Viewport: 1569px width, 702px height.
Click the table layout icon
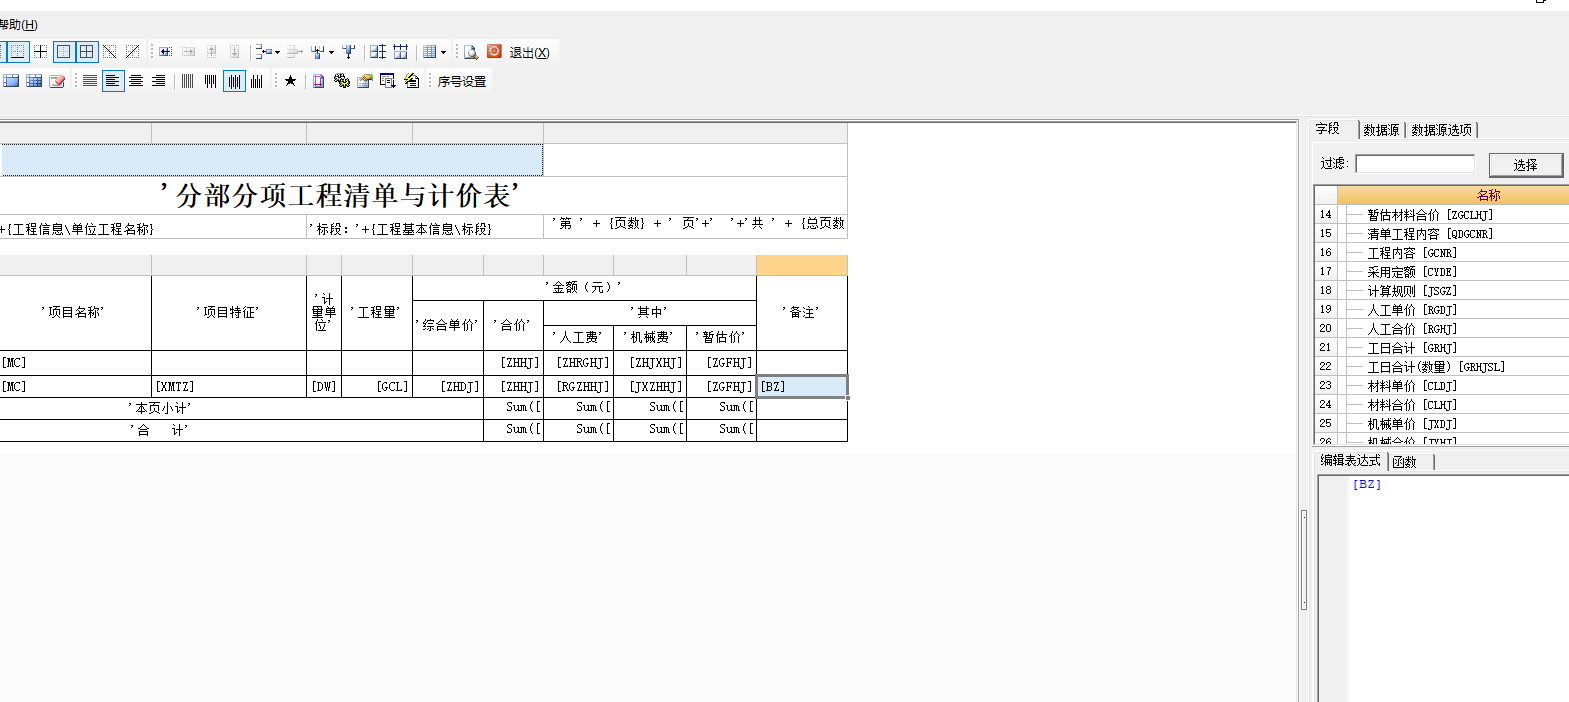[x=430, y=52]
